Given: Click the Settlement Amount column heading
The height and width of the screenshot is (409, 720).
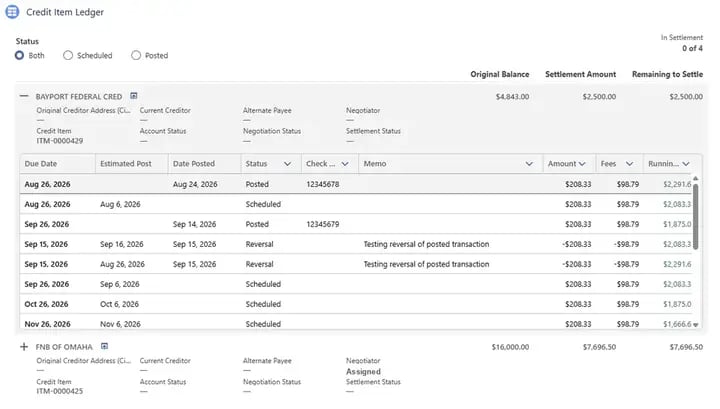Looking at the screenshot, I should [x=580, y=74].
